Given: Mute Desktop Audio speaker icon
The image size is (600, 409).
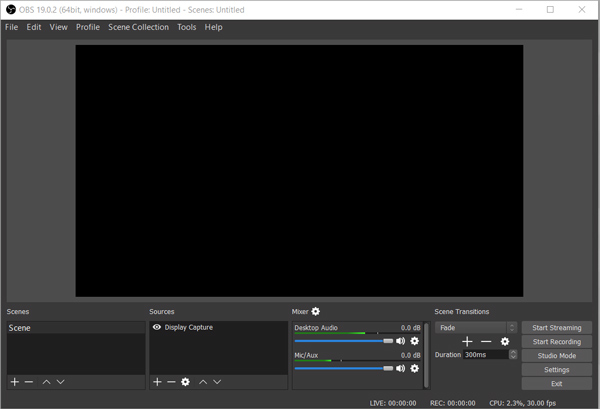Looking at the screenshot, I should [x=401, y=341].
